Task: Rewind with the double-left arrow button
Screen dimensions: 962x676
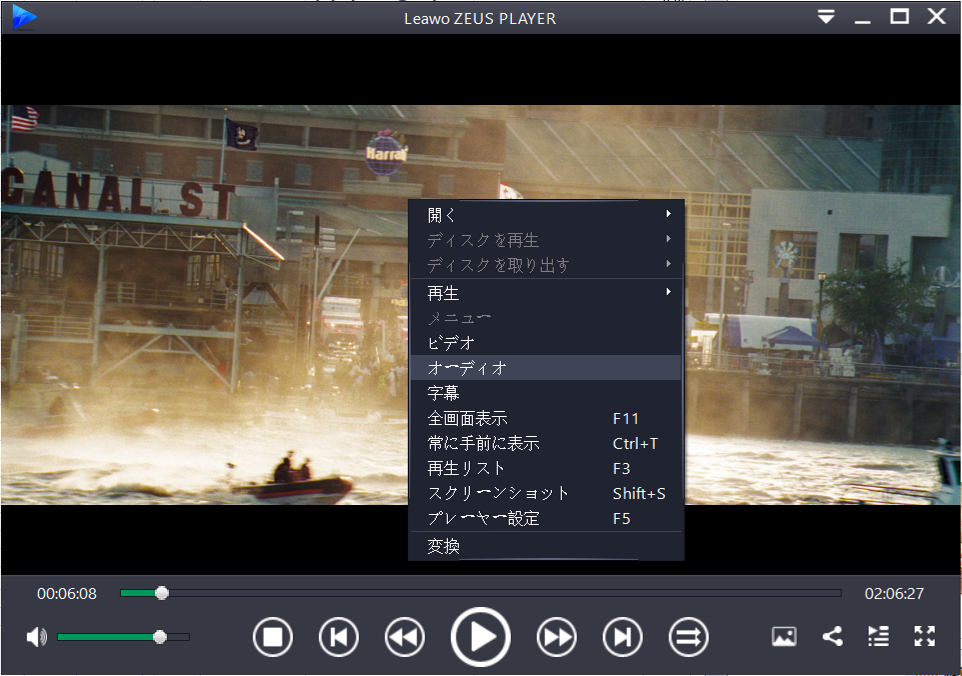Action: (404, 637)
